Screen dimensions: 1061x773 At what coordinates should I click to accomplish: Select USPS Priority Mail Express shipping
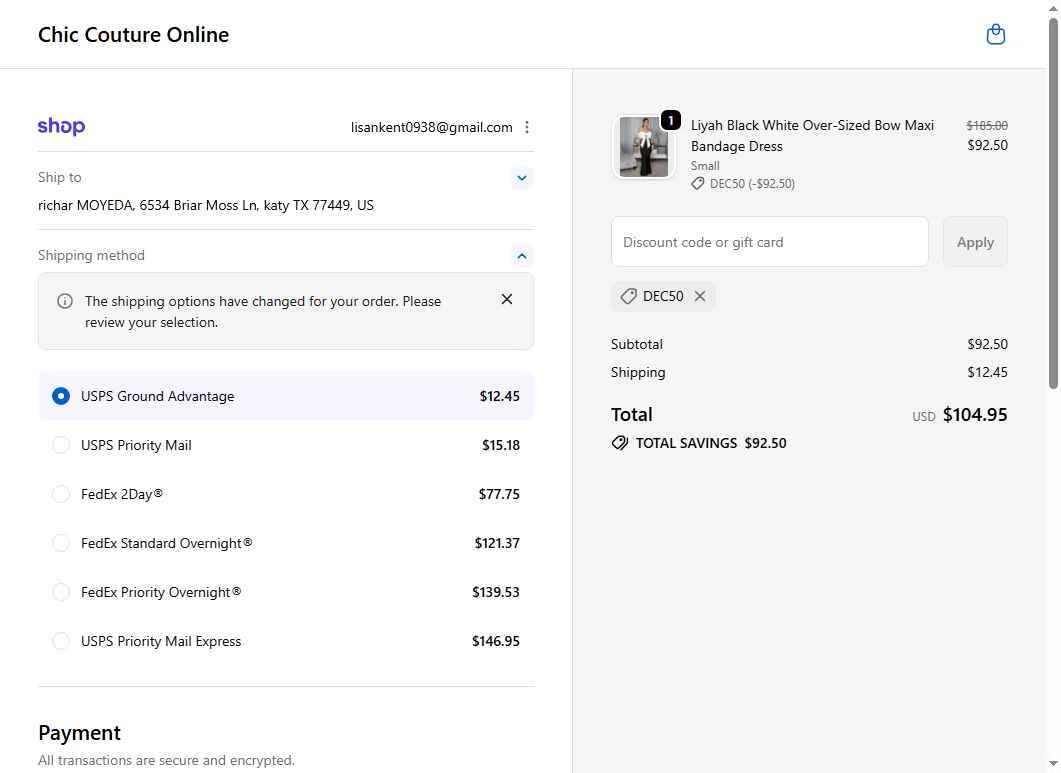point(286,641)
